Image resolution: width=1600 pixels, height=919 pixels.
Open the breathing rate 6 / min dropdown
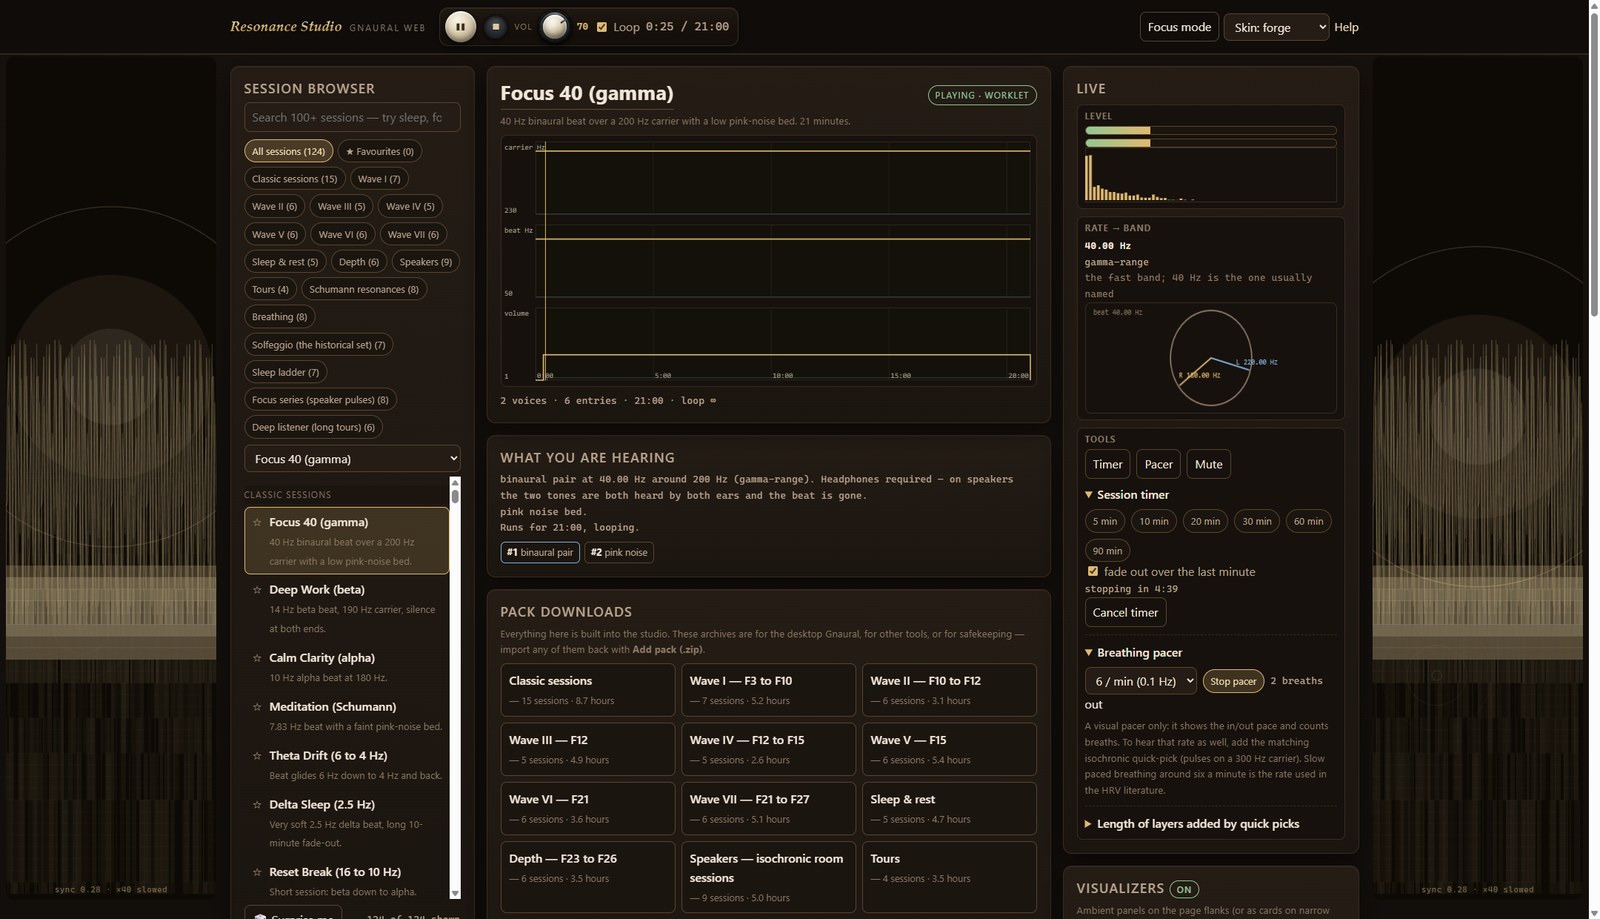coord(1140,681)
